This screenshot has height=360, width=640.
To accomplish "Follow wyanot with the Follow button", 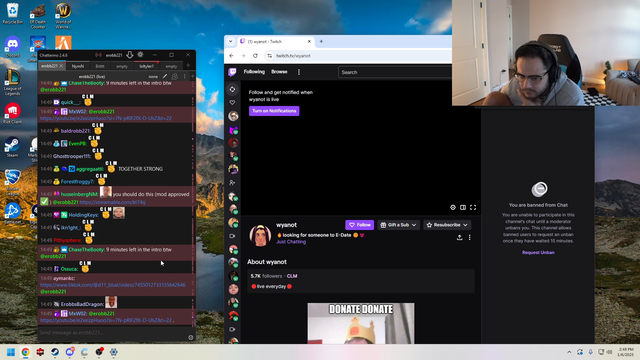I will click(x=360, y=225).
